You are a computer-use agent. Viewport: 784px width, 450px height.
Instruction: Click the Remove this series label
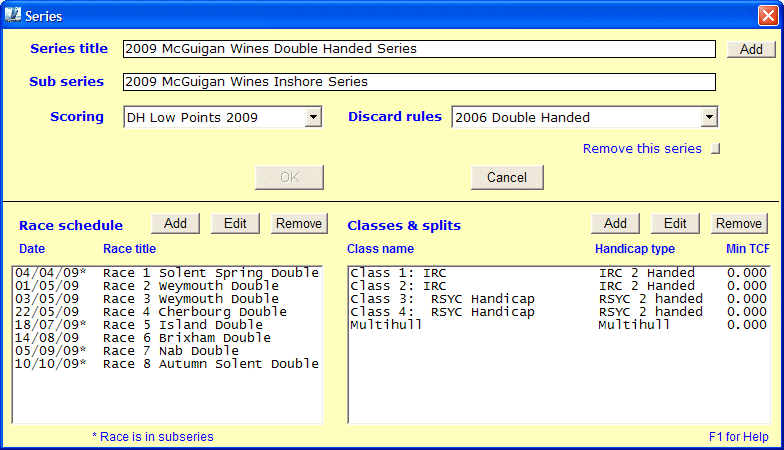tap(642, 149)
